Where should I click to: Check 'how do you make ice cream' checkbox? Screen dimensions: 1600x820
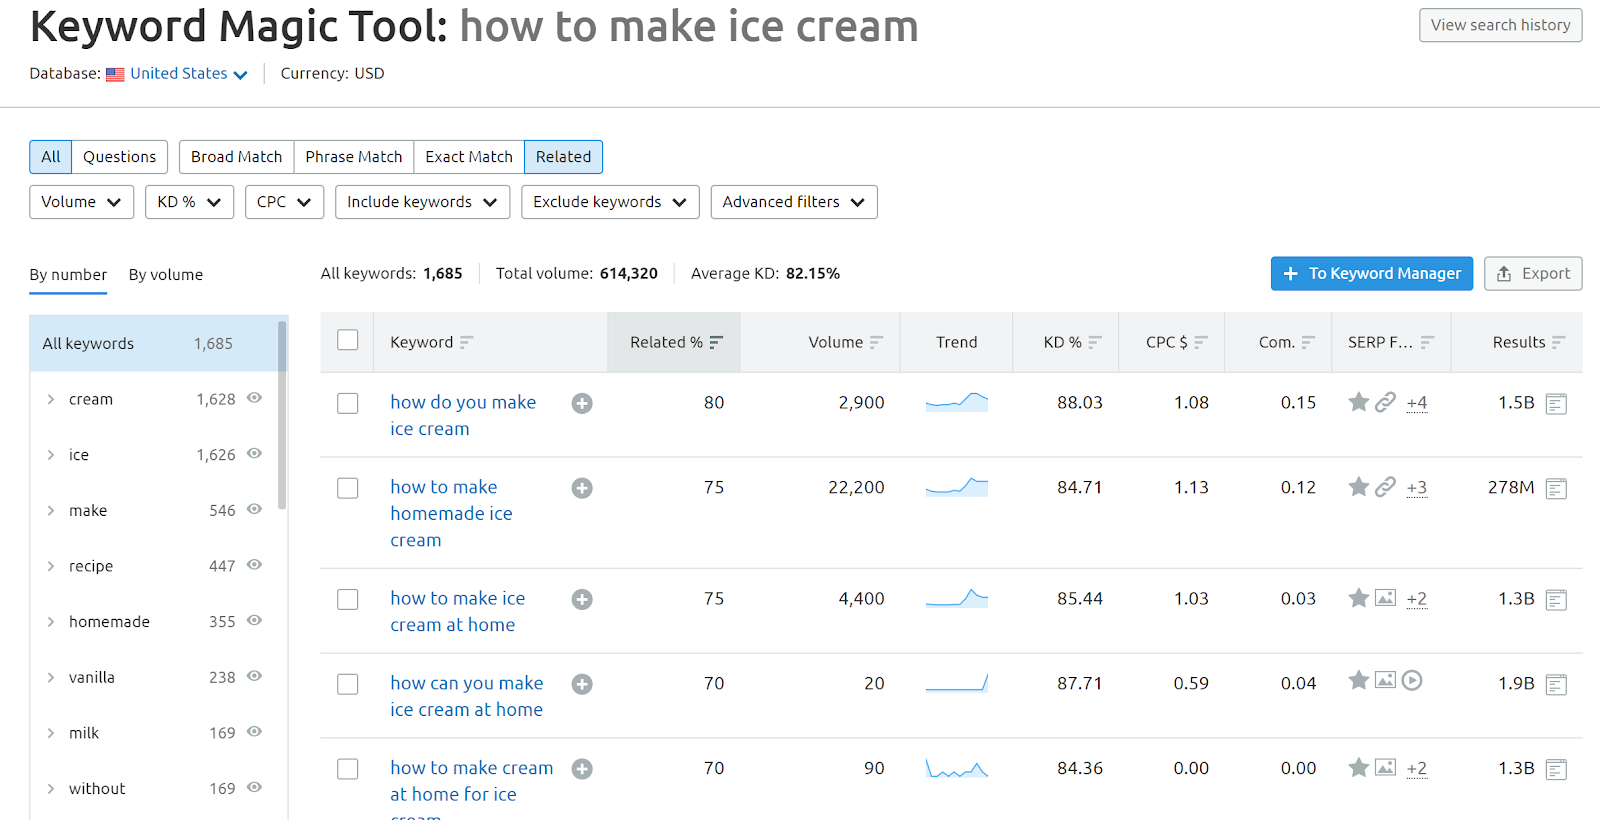tap(348, 403)
